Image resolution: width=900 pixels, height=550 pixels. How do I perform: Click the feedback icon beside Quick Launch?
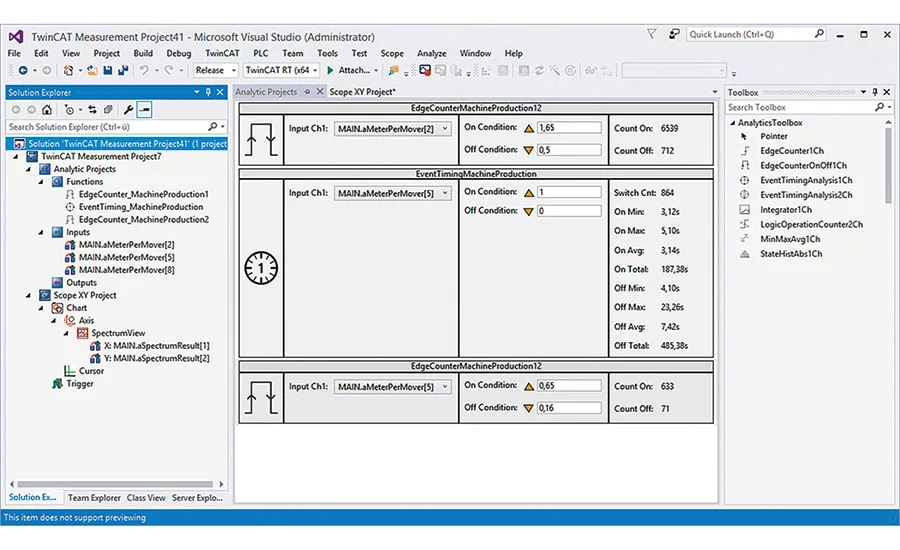pyautogui.click(x=674, y=34)
